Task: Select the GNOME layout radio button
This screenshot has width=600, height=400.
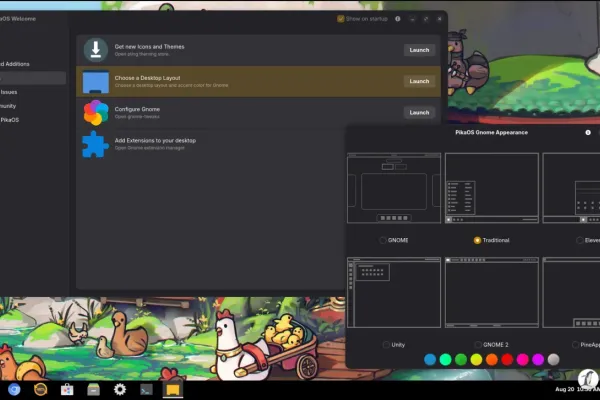Action: tap(383, 240)
